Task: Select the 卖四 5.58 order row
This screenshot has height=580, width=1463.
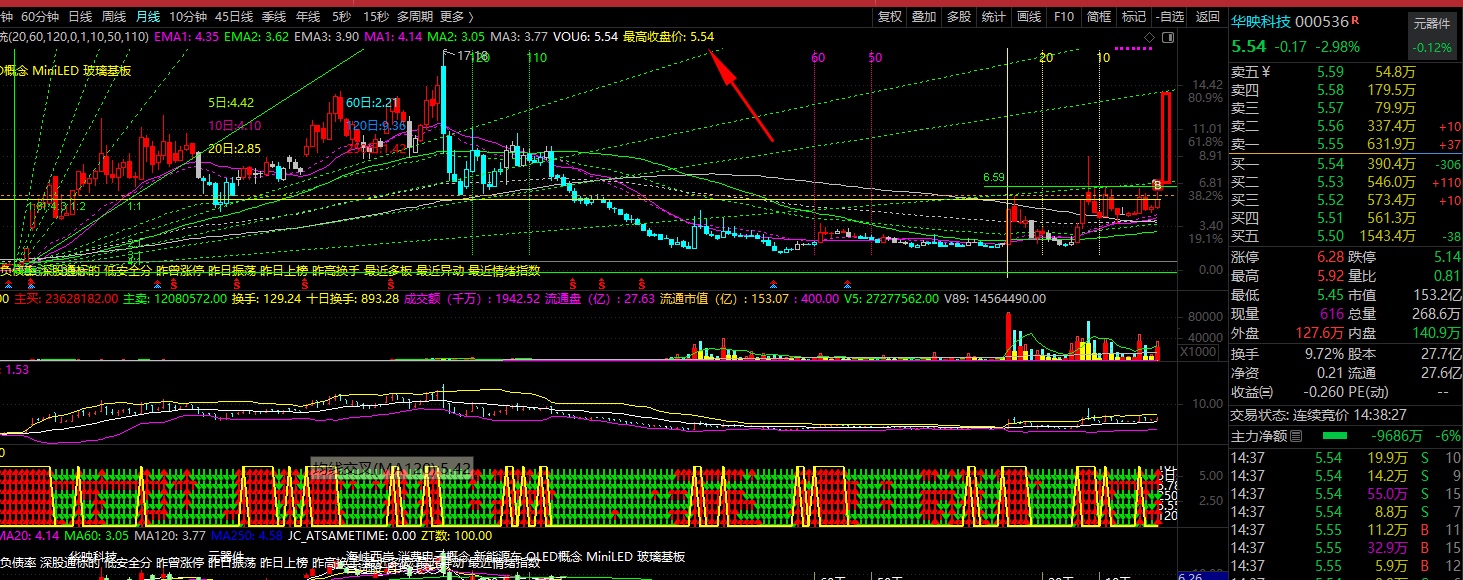Action: [1344, 90]
